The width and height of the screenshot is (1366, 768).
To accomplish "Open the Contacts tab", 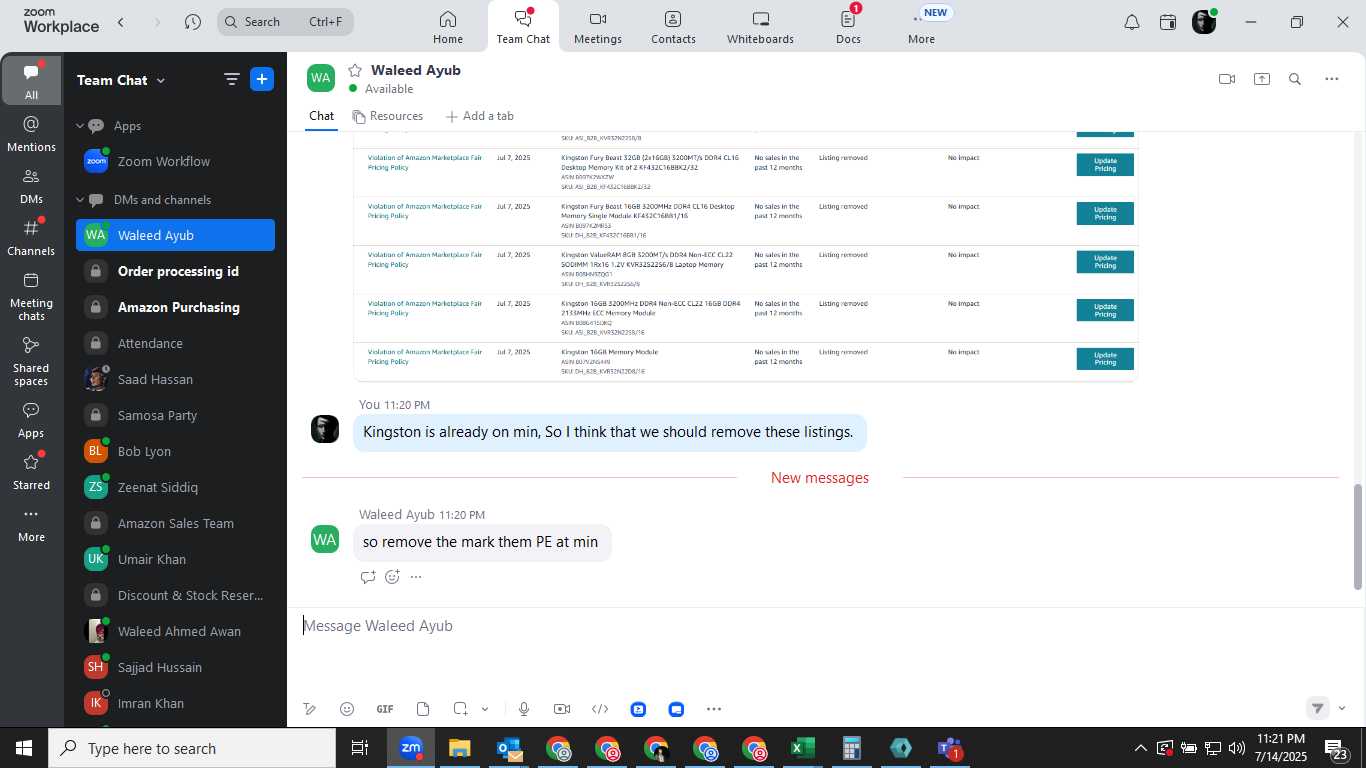I will (673, 27).
